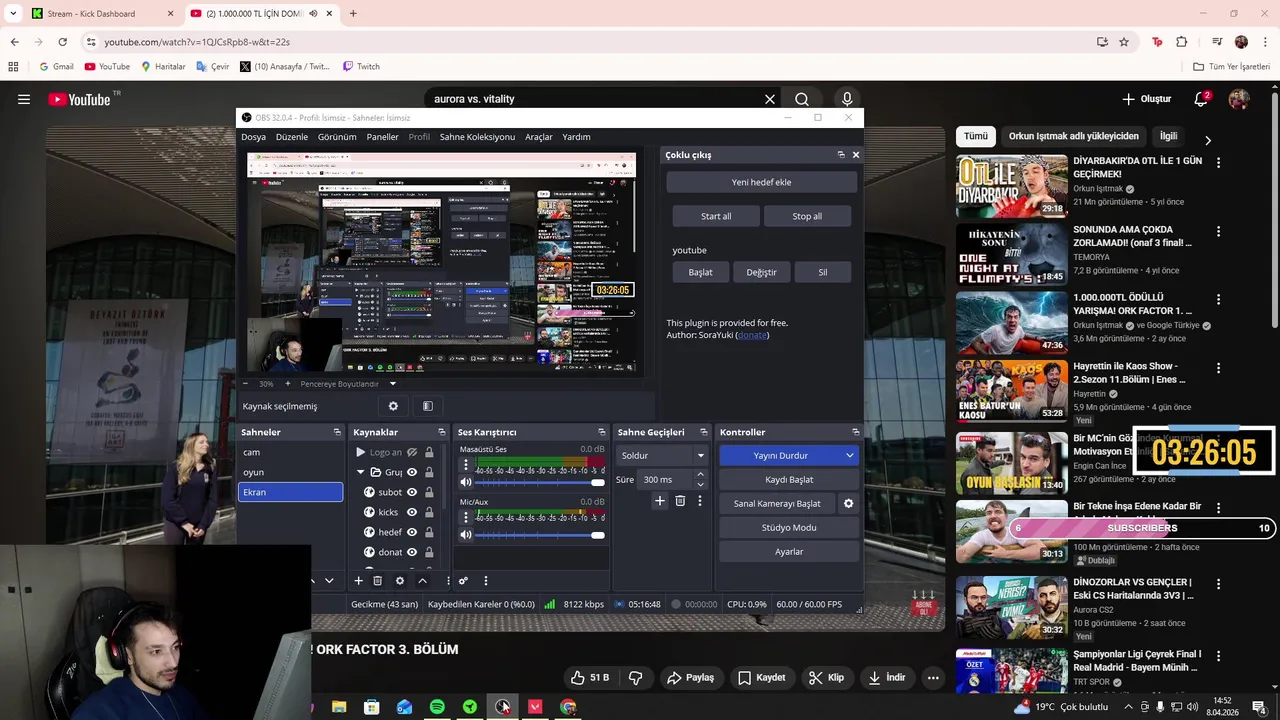This screenshot has width=1280, height=720.
Task: Open YouTube notifications bell
Action: (1202, 99)
